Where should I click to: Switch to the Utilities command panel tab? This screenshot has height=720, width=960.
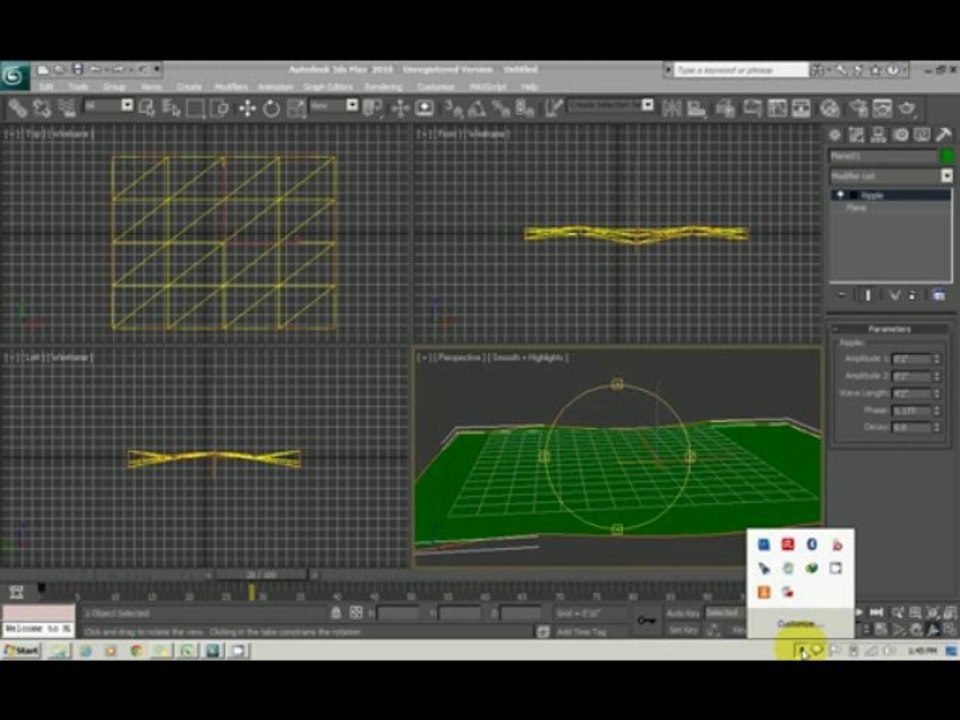tap(943, 135)
